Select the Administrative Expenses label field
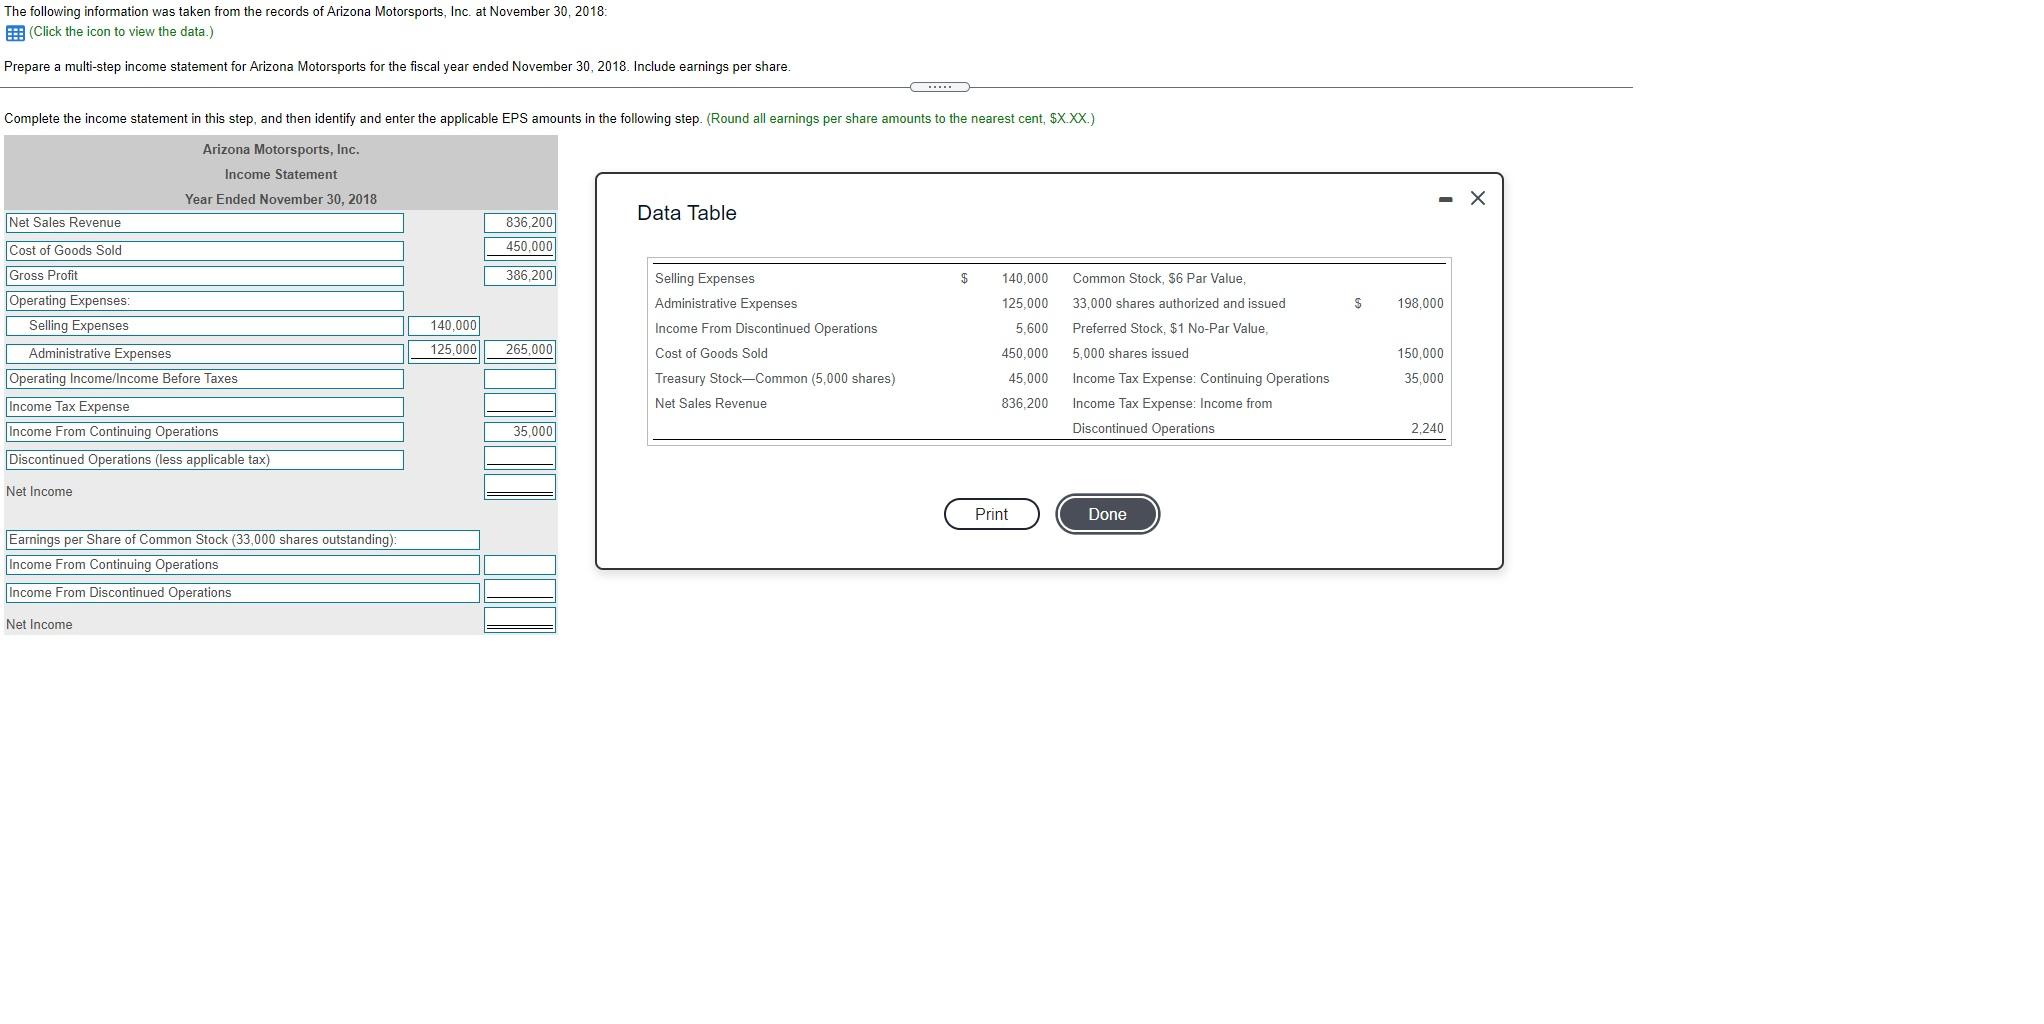2044x1024 pixels. tap(205, 354)
